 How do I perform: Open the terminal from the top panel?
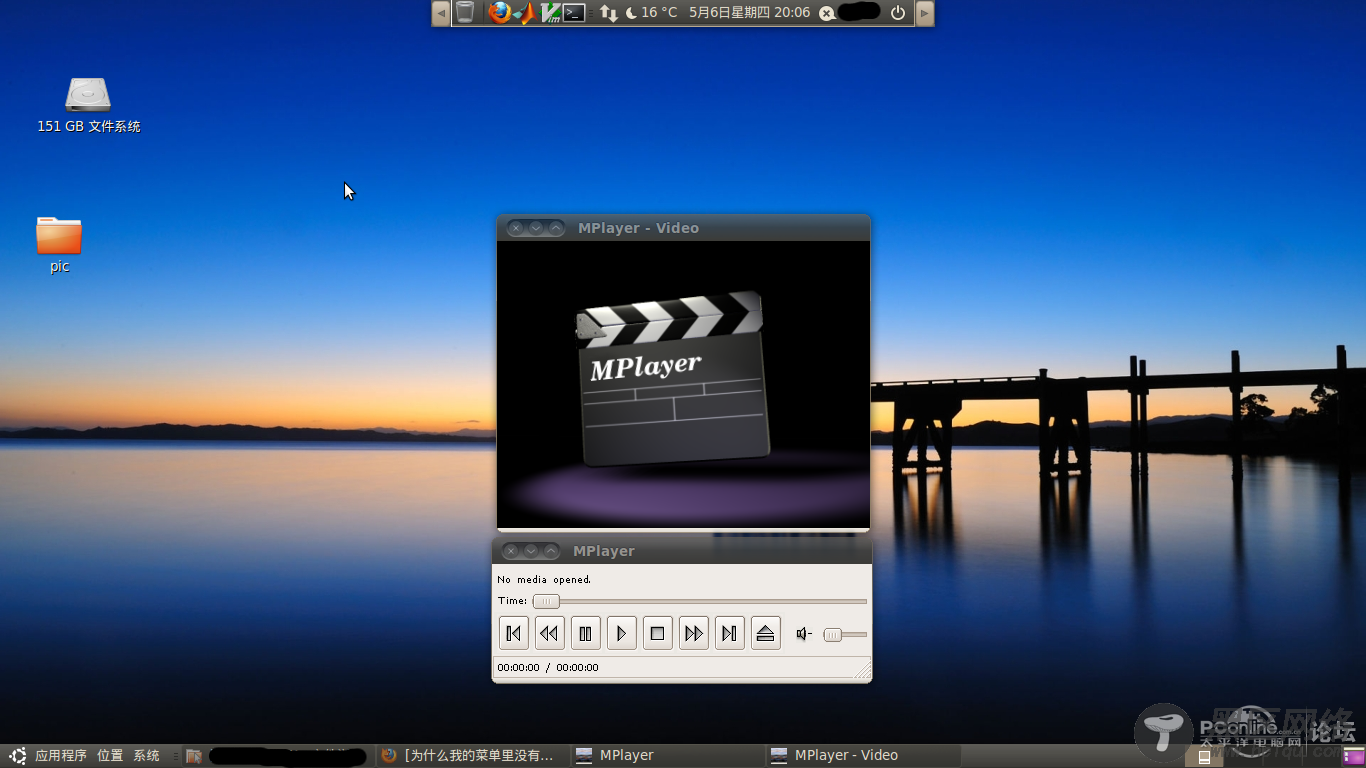574,13
